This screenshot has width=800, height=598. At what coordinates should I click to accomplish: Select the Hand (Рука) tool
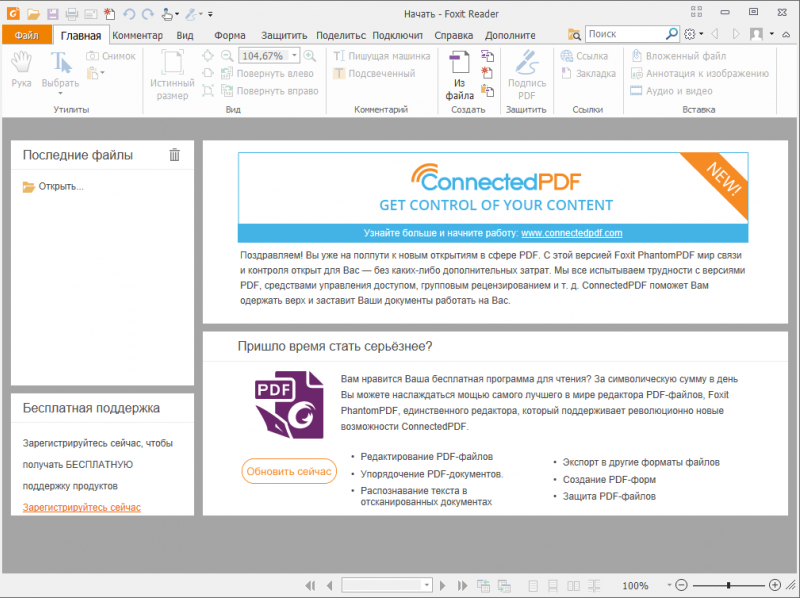[21, 62]
